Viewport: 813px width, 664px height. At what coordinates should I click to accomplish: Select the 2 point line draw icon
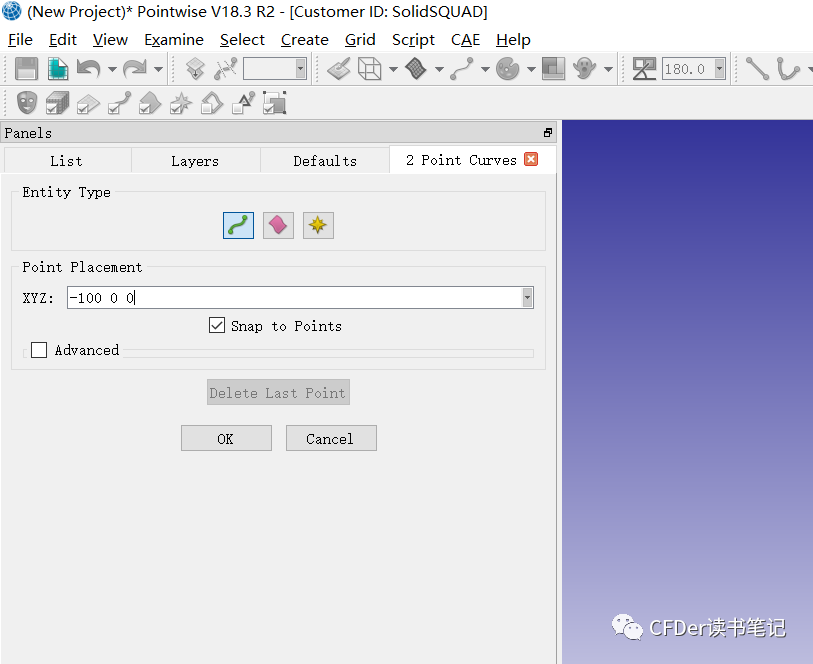tap(758, 69)
